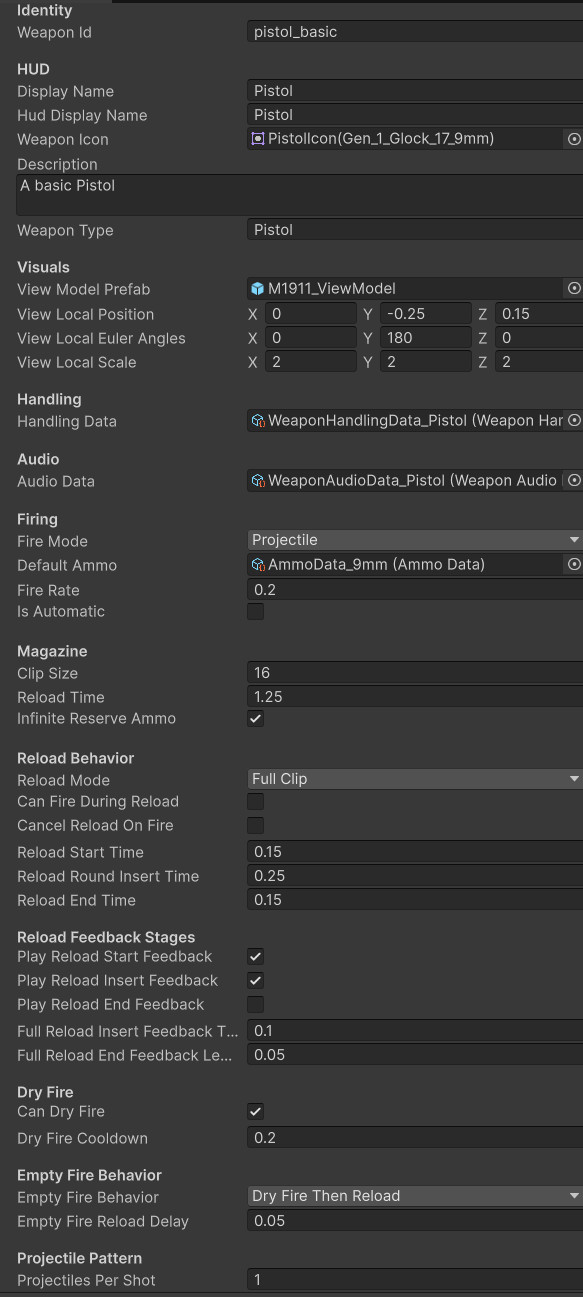Screen dimensions: 583x1297
Task: Open the Fire Mode dropdown
Action: click(x=415, y=540)
